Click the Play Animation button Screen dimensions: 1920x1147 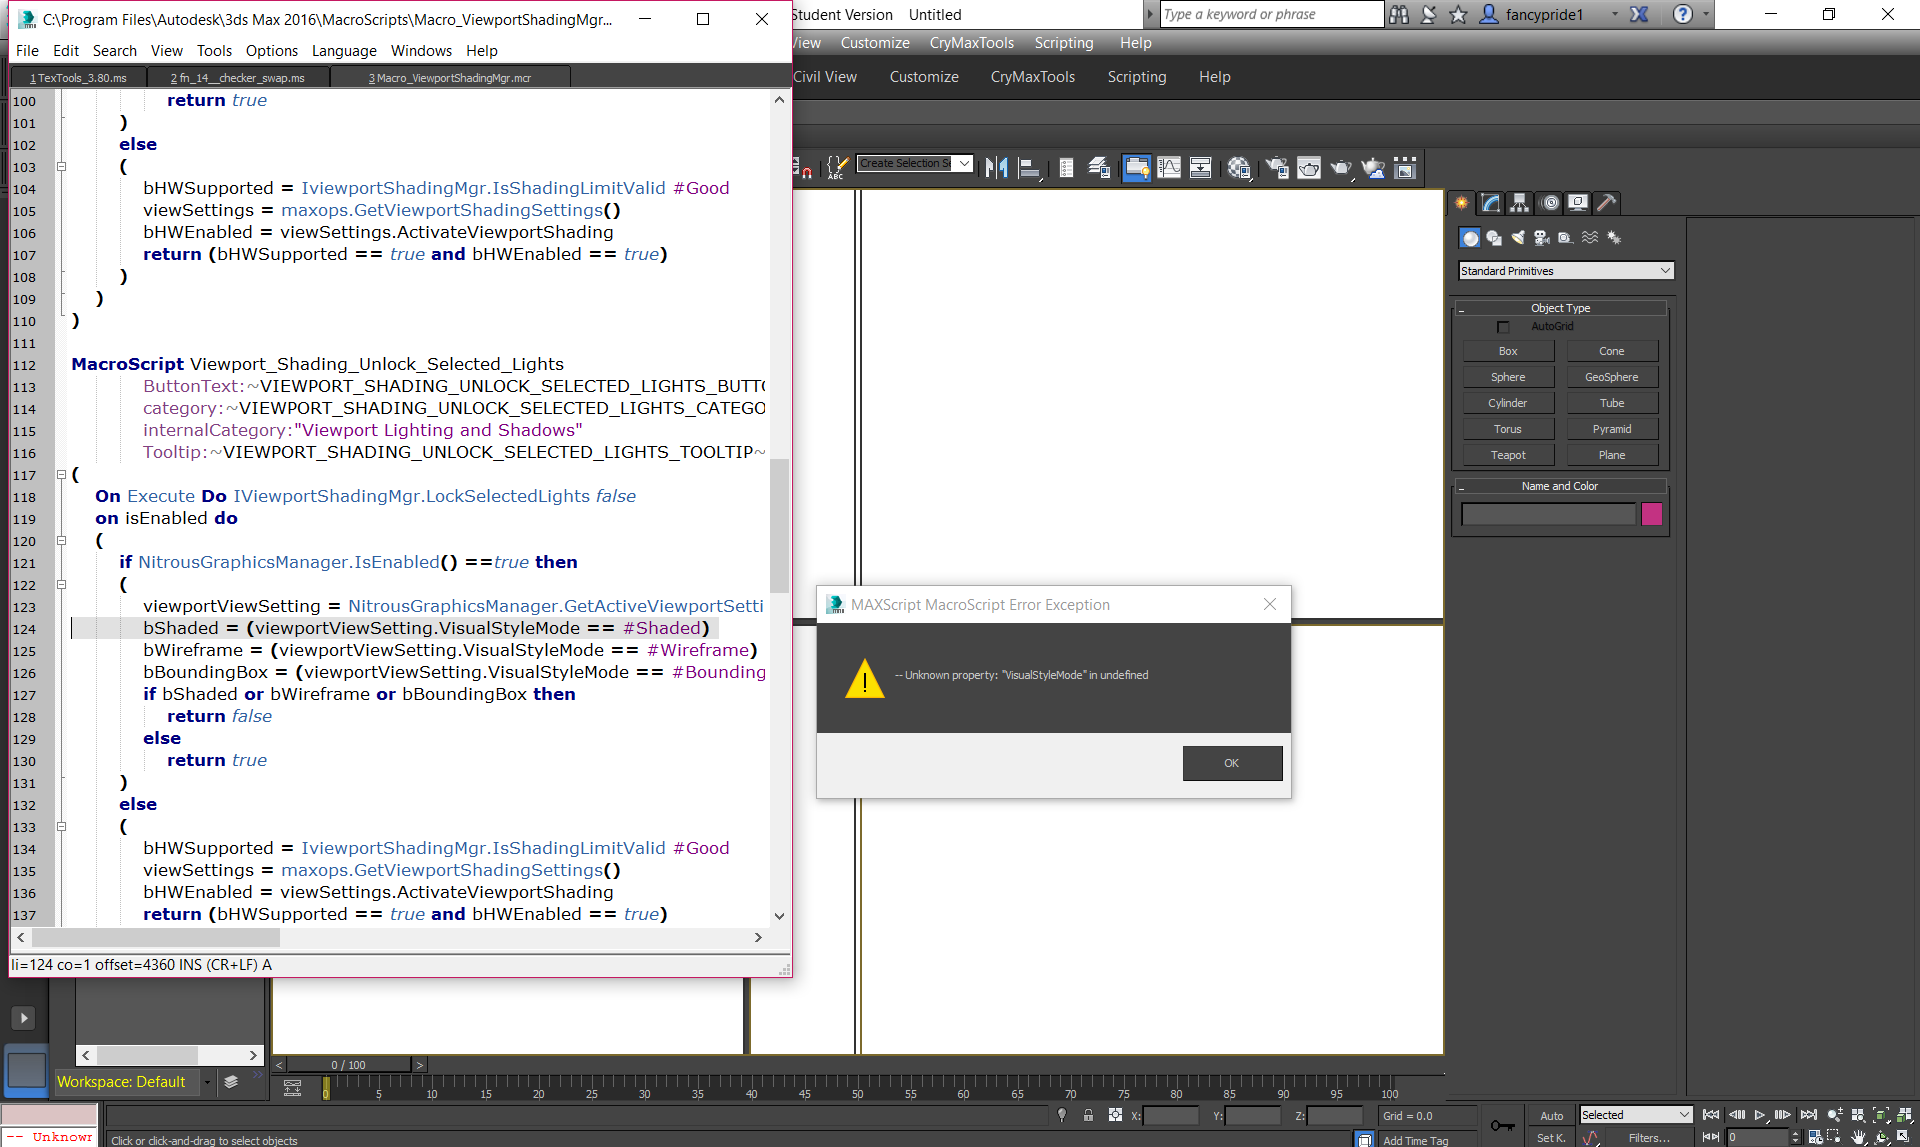pos(1760,1115)
